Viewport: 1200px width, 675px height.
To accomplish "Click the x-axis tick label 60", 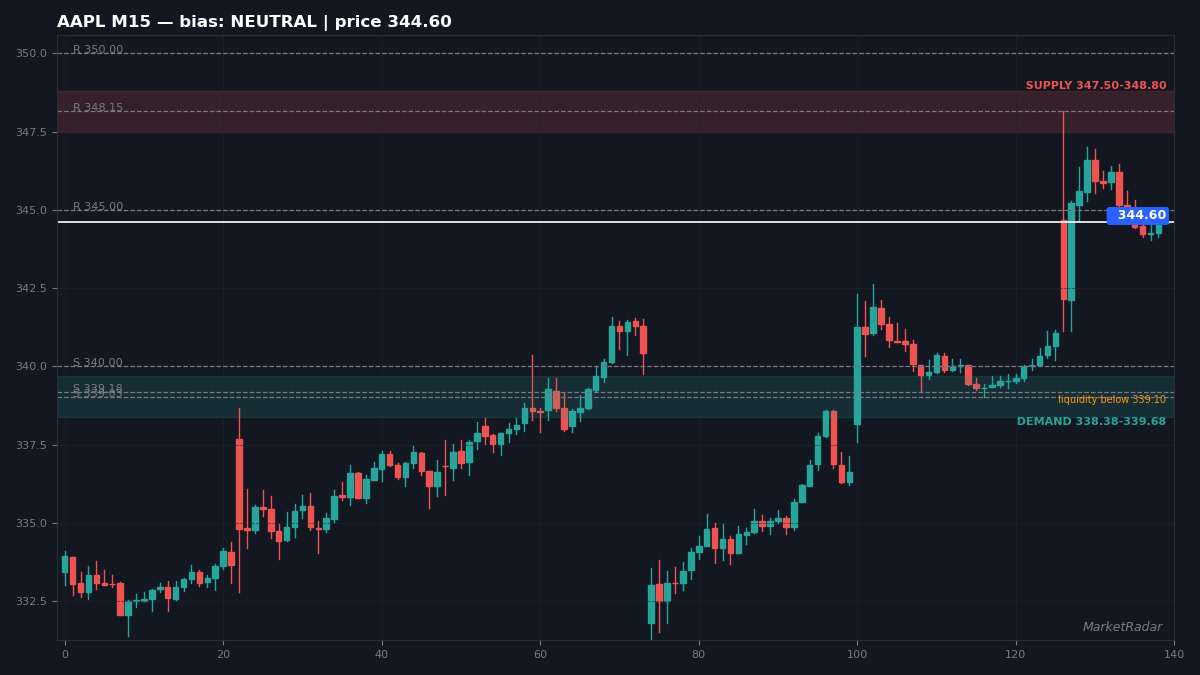I will pos(540,655).
